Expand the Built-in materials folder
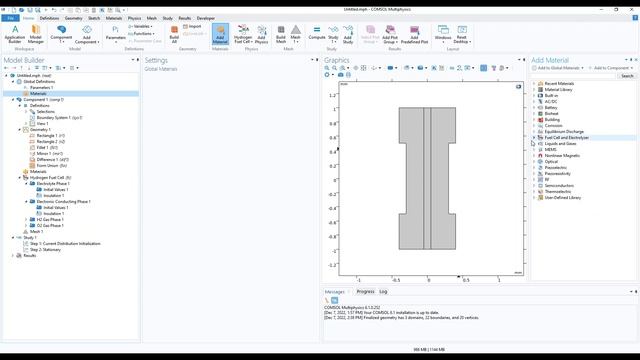Screen dimensions: 640x360 coord(534,96)
